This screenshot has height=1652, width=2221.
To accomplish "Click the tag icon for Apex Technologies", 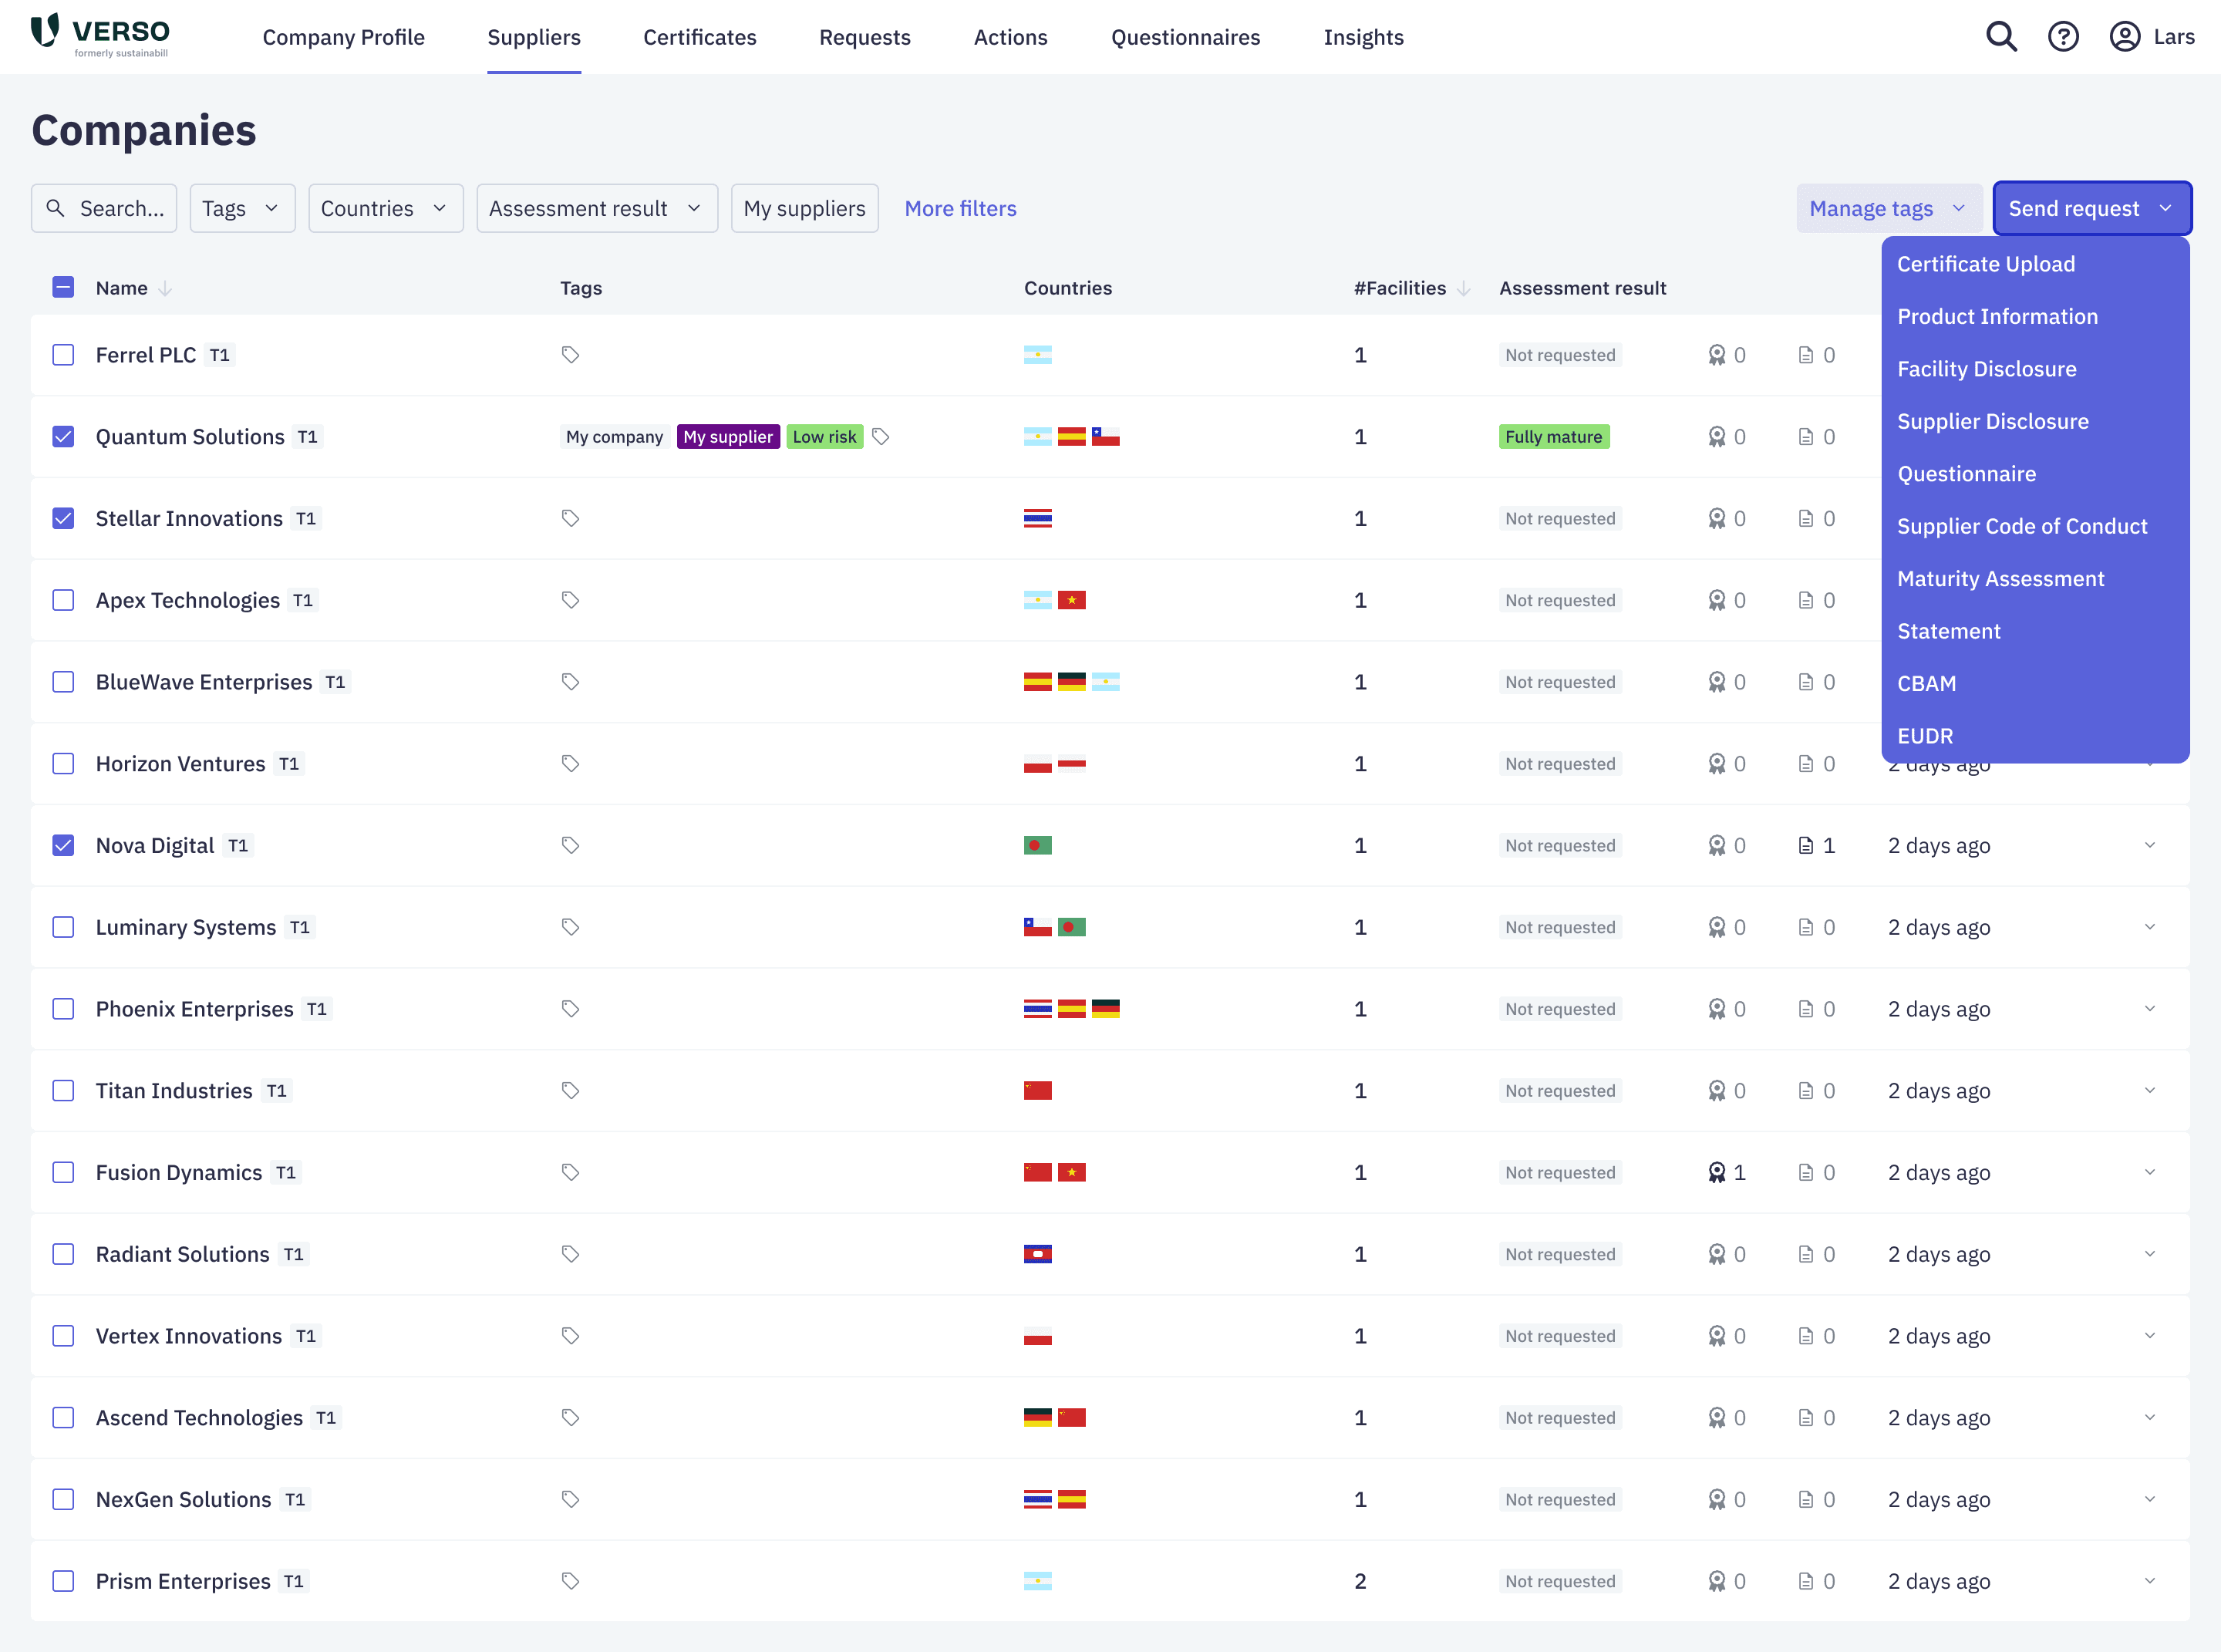I will pyautogui.click(x=569, y=600).
